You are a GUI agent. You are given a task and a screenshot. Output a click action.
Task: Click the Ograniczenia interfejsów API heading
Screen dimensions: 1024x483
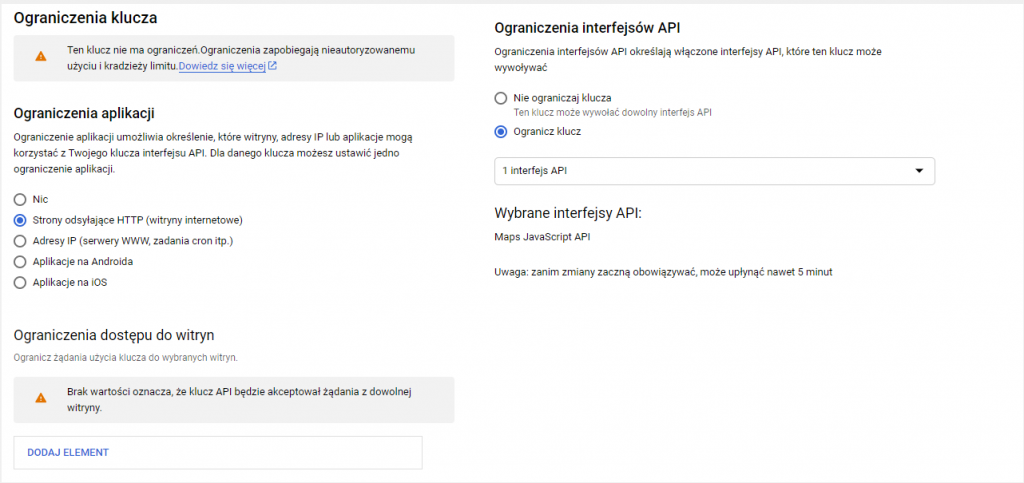(x=594, y=27)
